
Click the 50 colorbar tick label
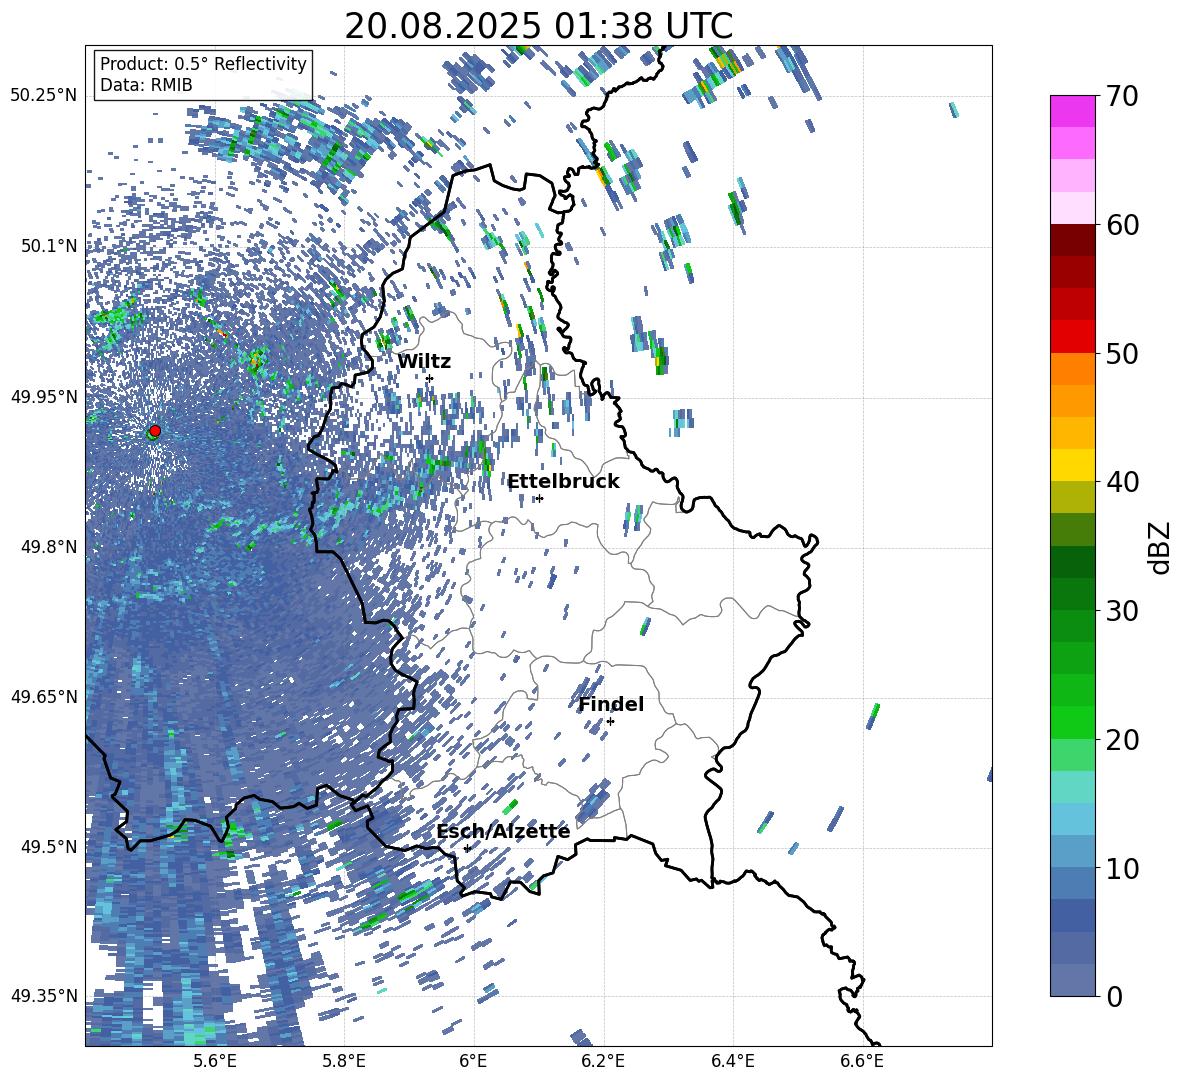tap(1121, 353)
